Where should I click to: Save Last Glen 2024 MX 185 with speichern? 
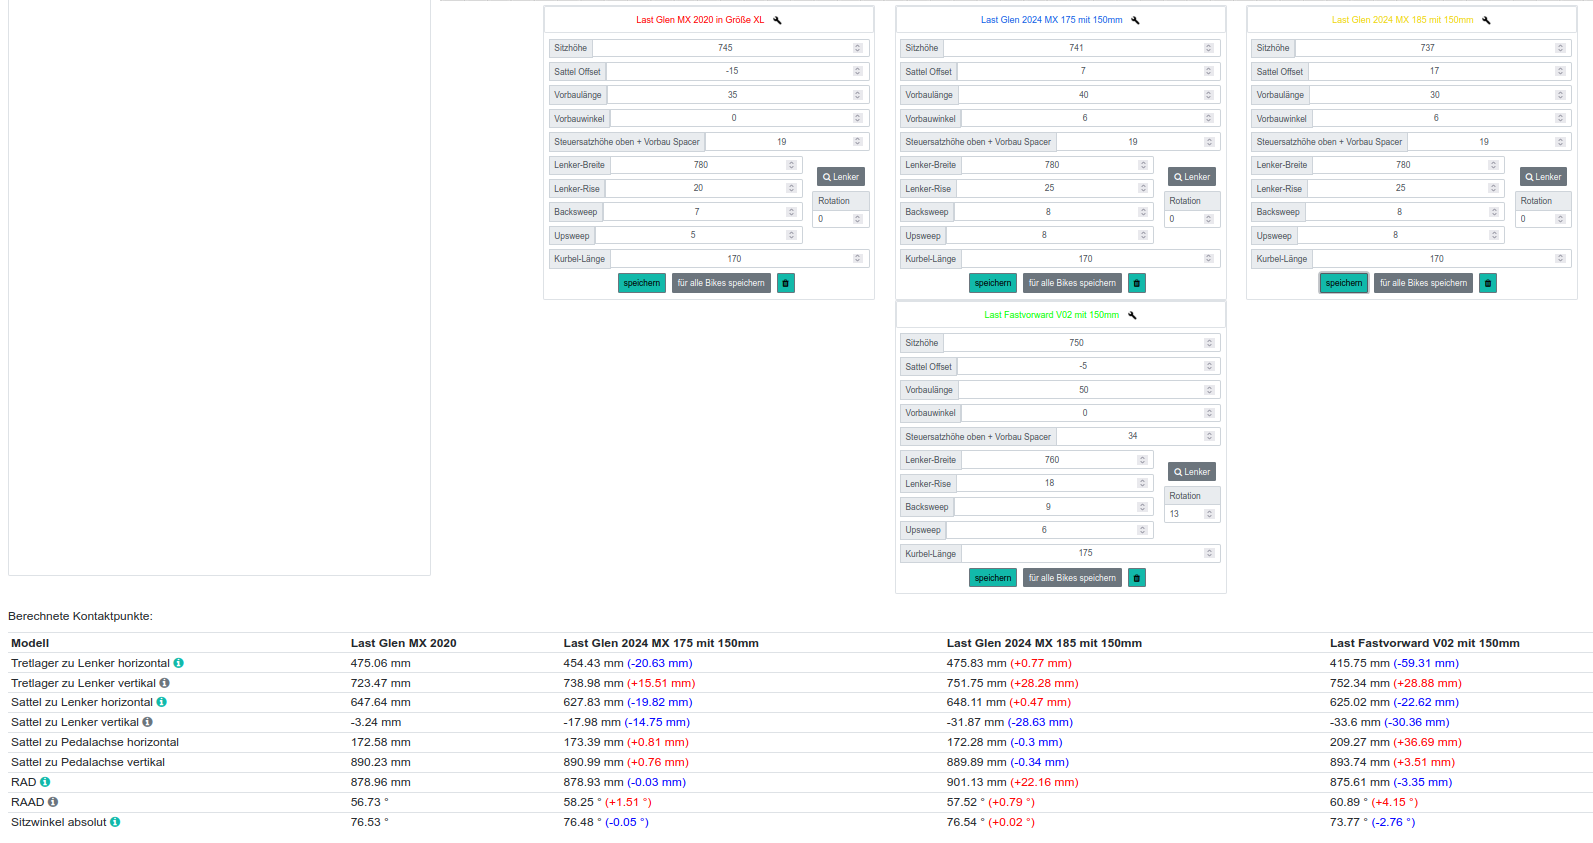(x=1344, y=283)
